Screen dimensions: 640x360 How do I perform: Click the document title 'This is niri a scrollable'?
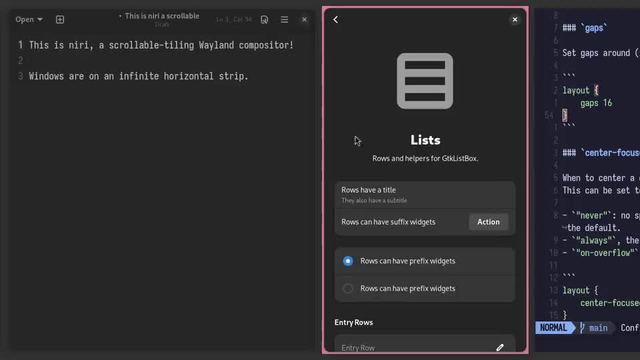pyautogui.click(x=162, y=16)
